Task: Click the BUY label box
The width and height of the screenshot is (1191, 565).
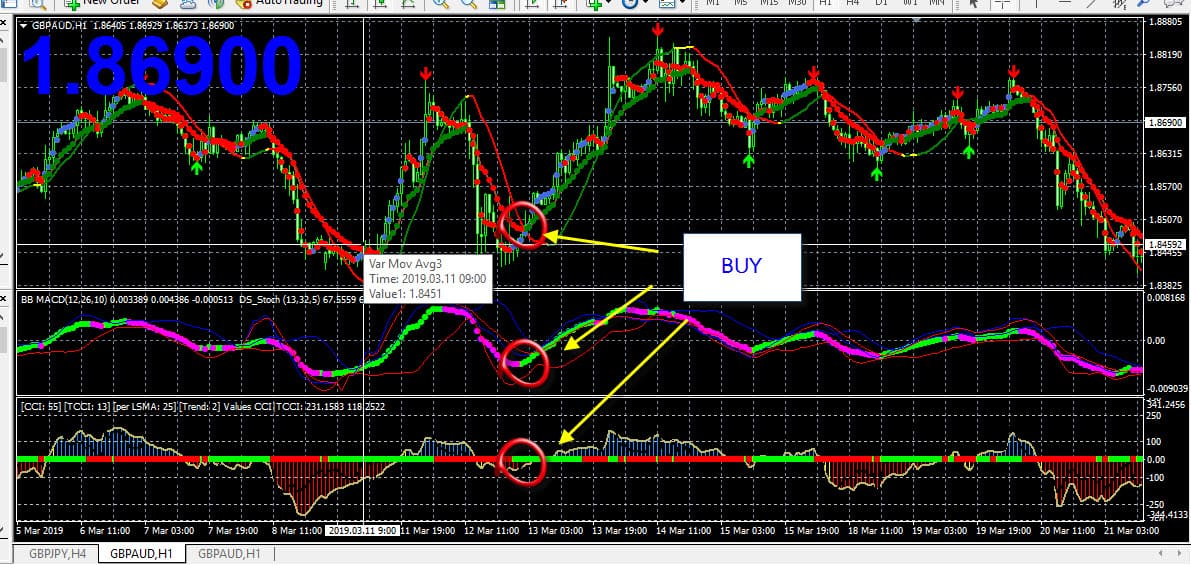Action: (x=741, y=266)
